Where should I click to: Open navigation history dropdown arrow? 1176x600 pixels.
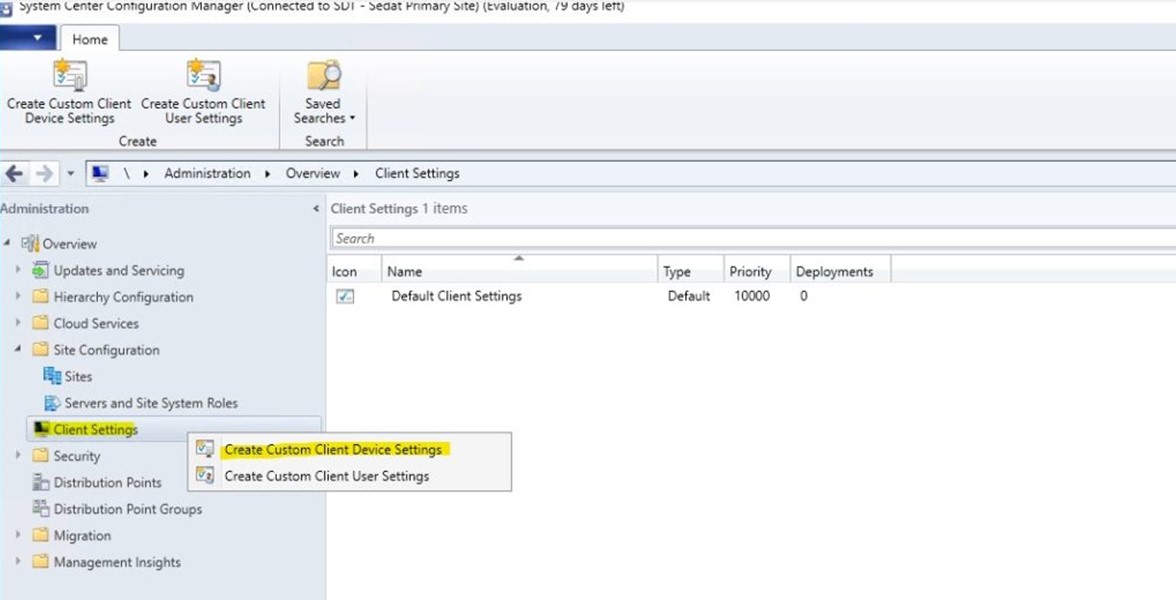tap(70, 174)
